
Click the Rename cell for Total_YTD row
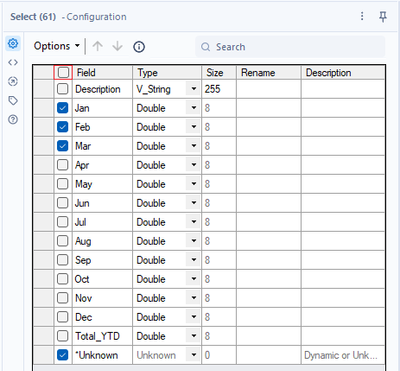269,336
